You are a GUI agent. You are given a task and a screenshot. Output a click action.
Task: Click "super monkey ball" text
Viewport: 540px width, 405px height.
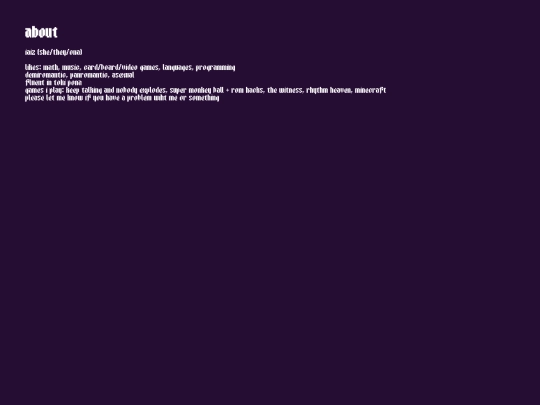197,91
